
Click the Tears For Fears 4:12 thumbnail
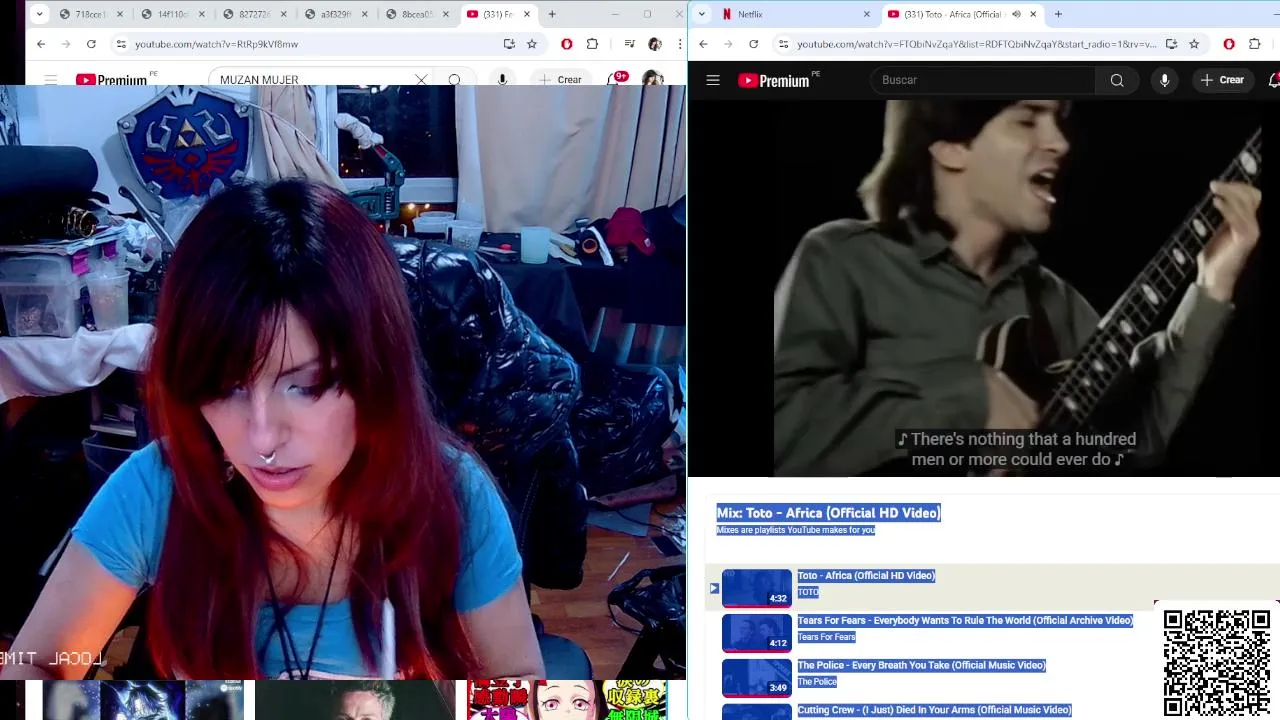pyautogui.click(x=756, y=633)
